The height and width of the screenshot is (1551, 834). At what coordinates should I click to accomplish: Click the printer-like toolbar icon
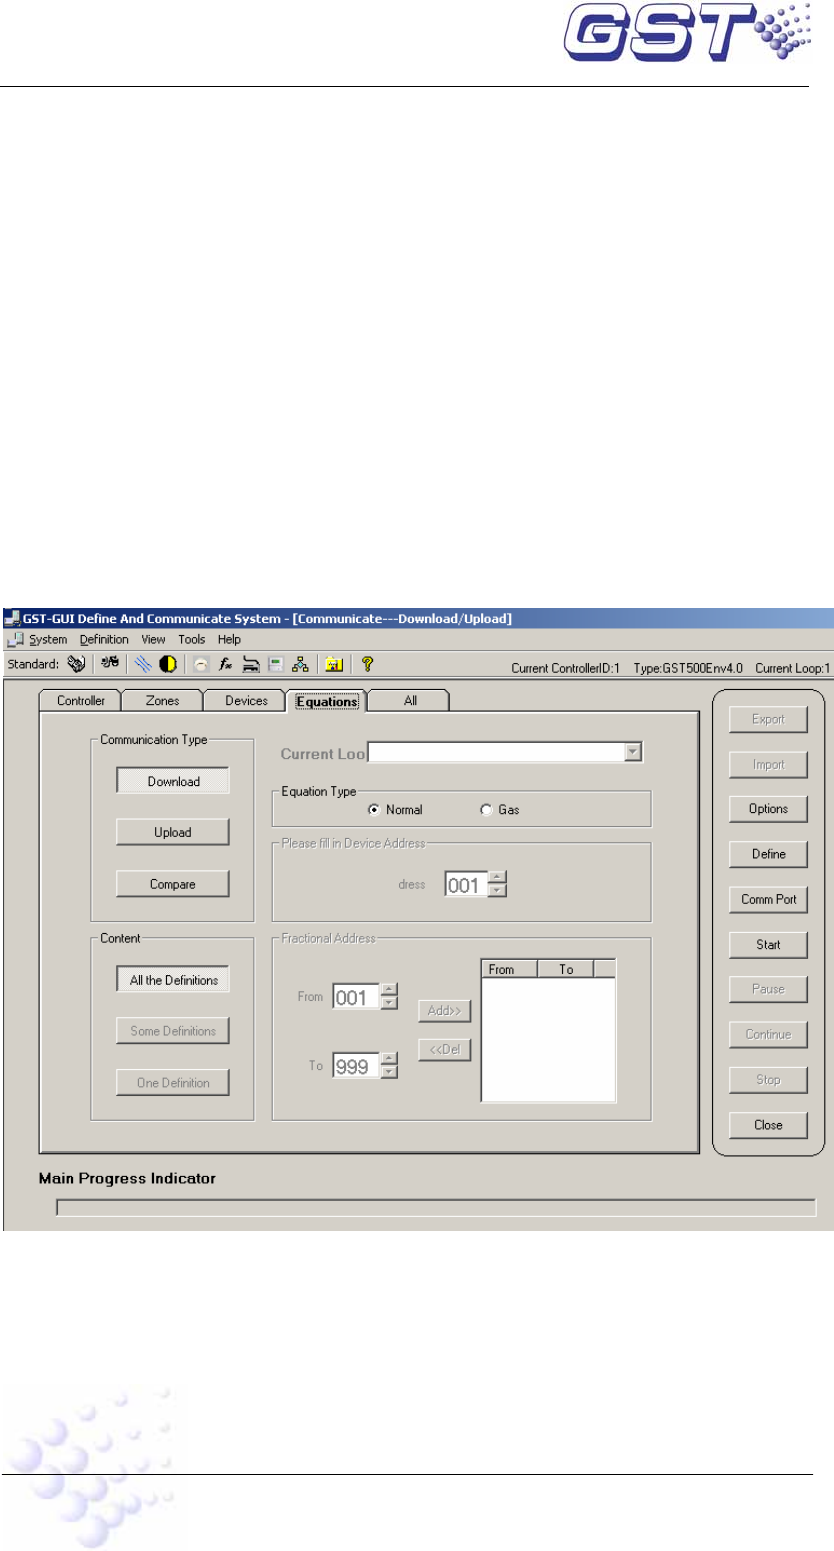(x=251, y=663)
